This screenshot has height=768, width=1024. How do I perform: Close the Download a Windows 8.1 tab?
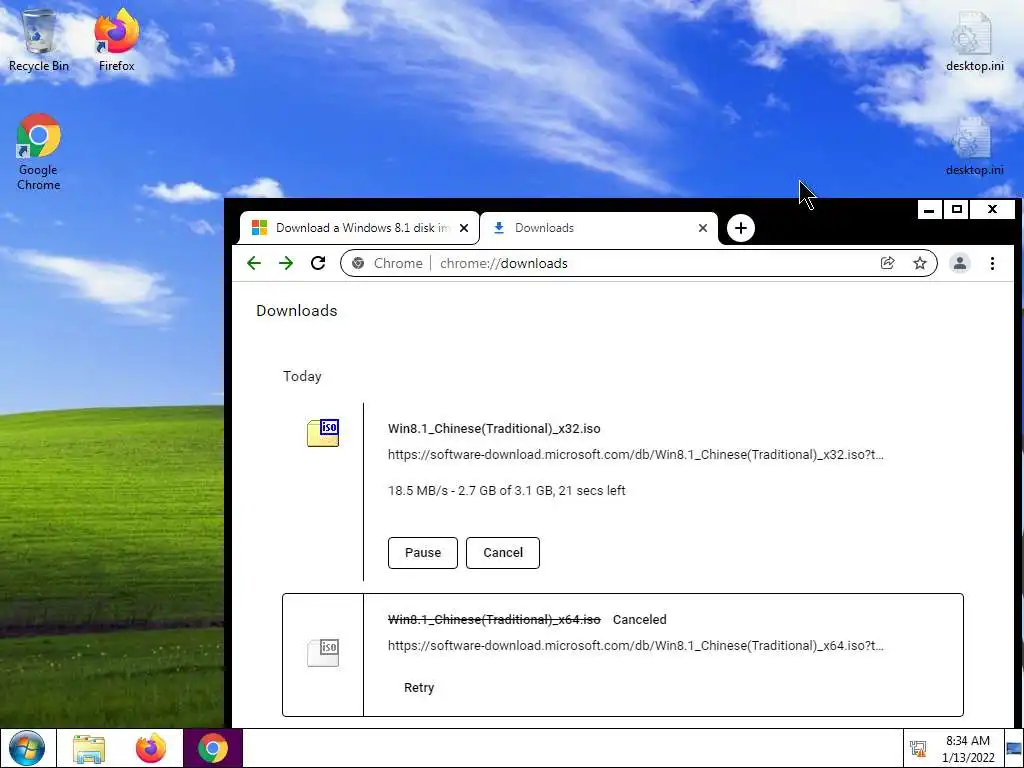(464, 228)
